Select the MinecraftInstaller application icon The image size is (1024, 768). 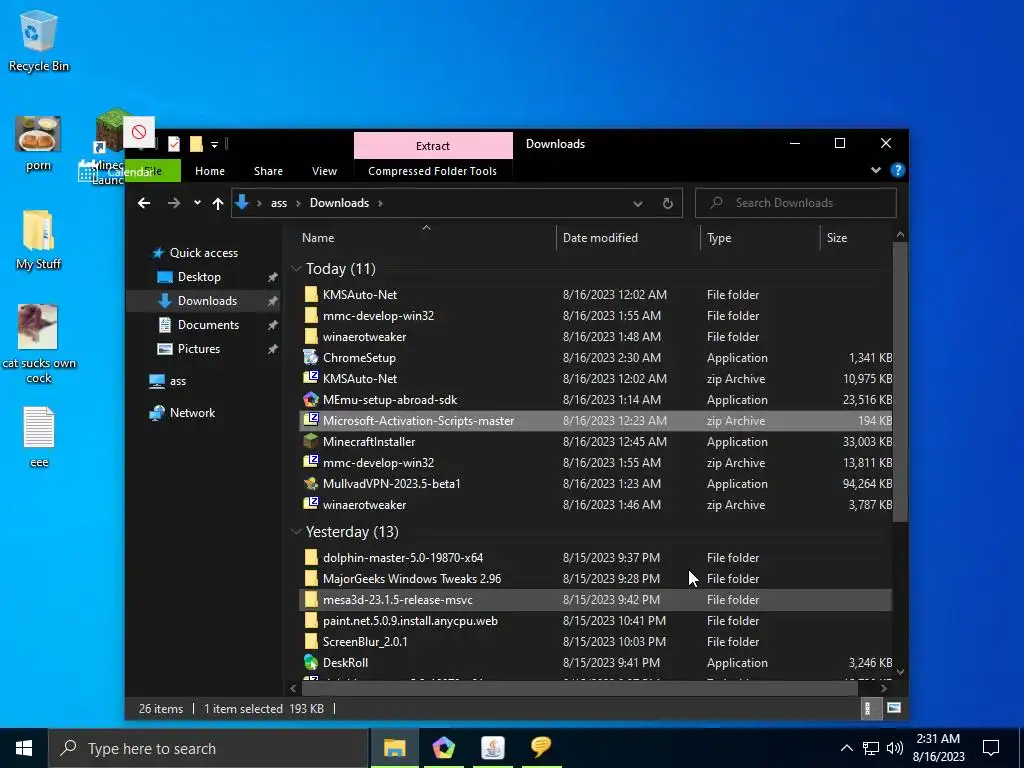tap(311, 441)
